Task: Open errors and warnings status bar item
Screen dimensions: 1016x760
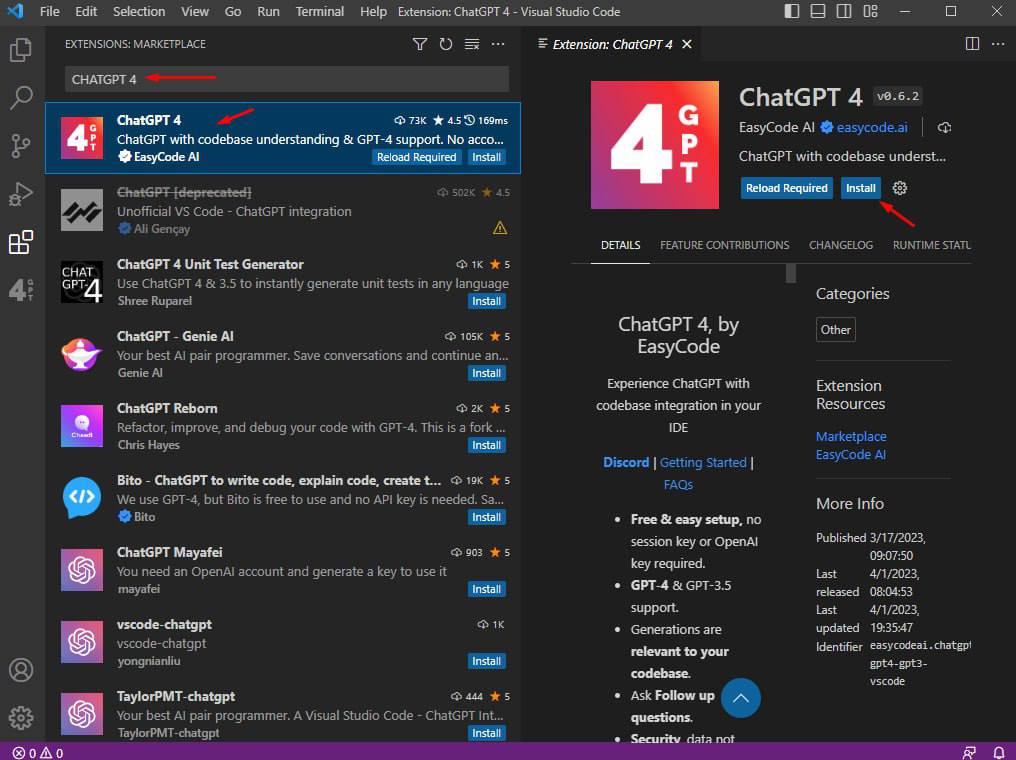Action: [x=38, y=752]
